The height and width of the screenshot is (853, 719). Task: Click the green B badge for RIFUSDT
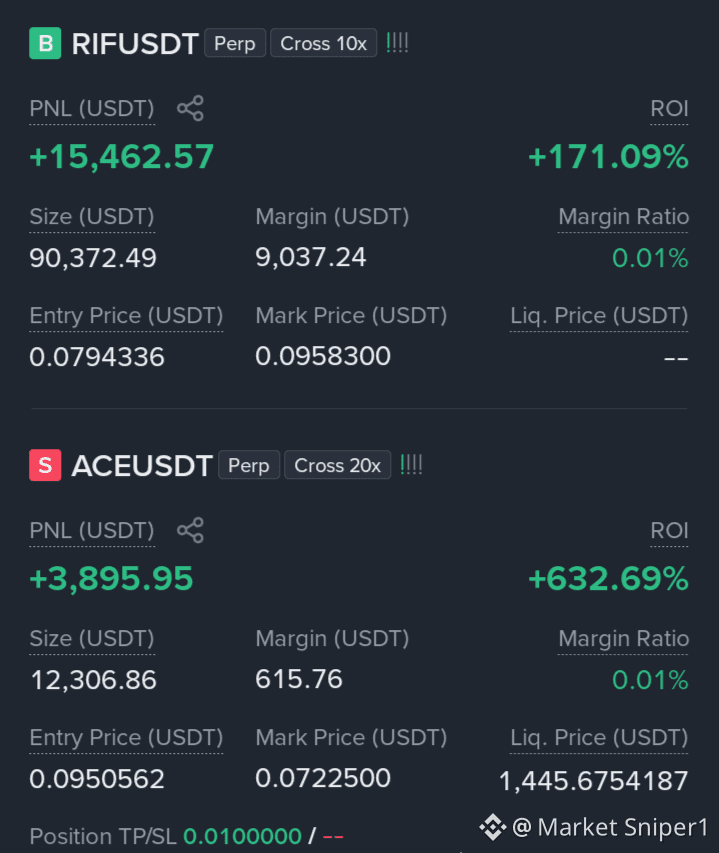click(x=45, y=43)
